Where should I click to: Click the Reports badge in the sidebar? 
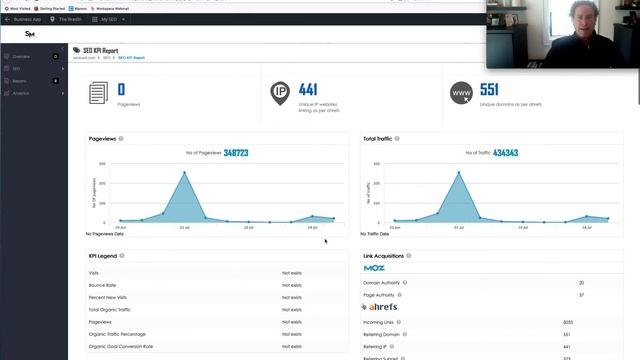[56, 81]
